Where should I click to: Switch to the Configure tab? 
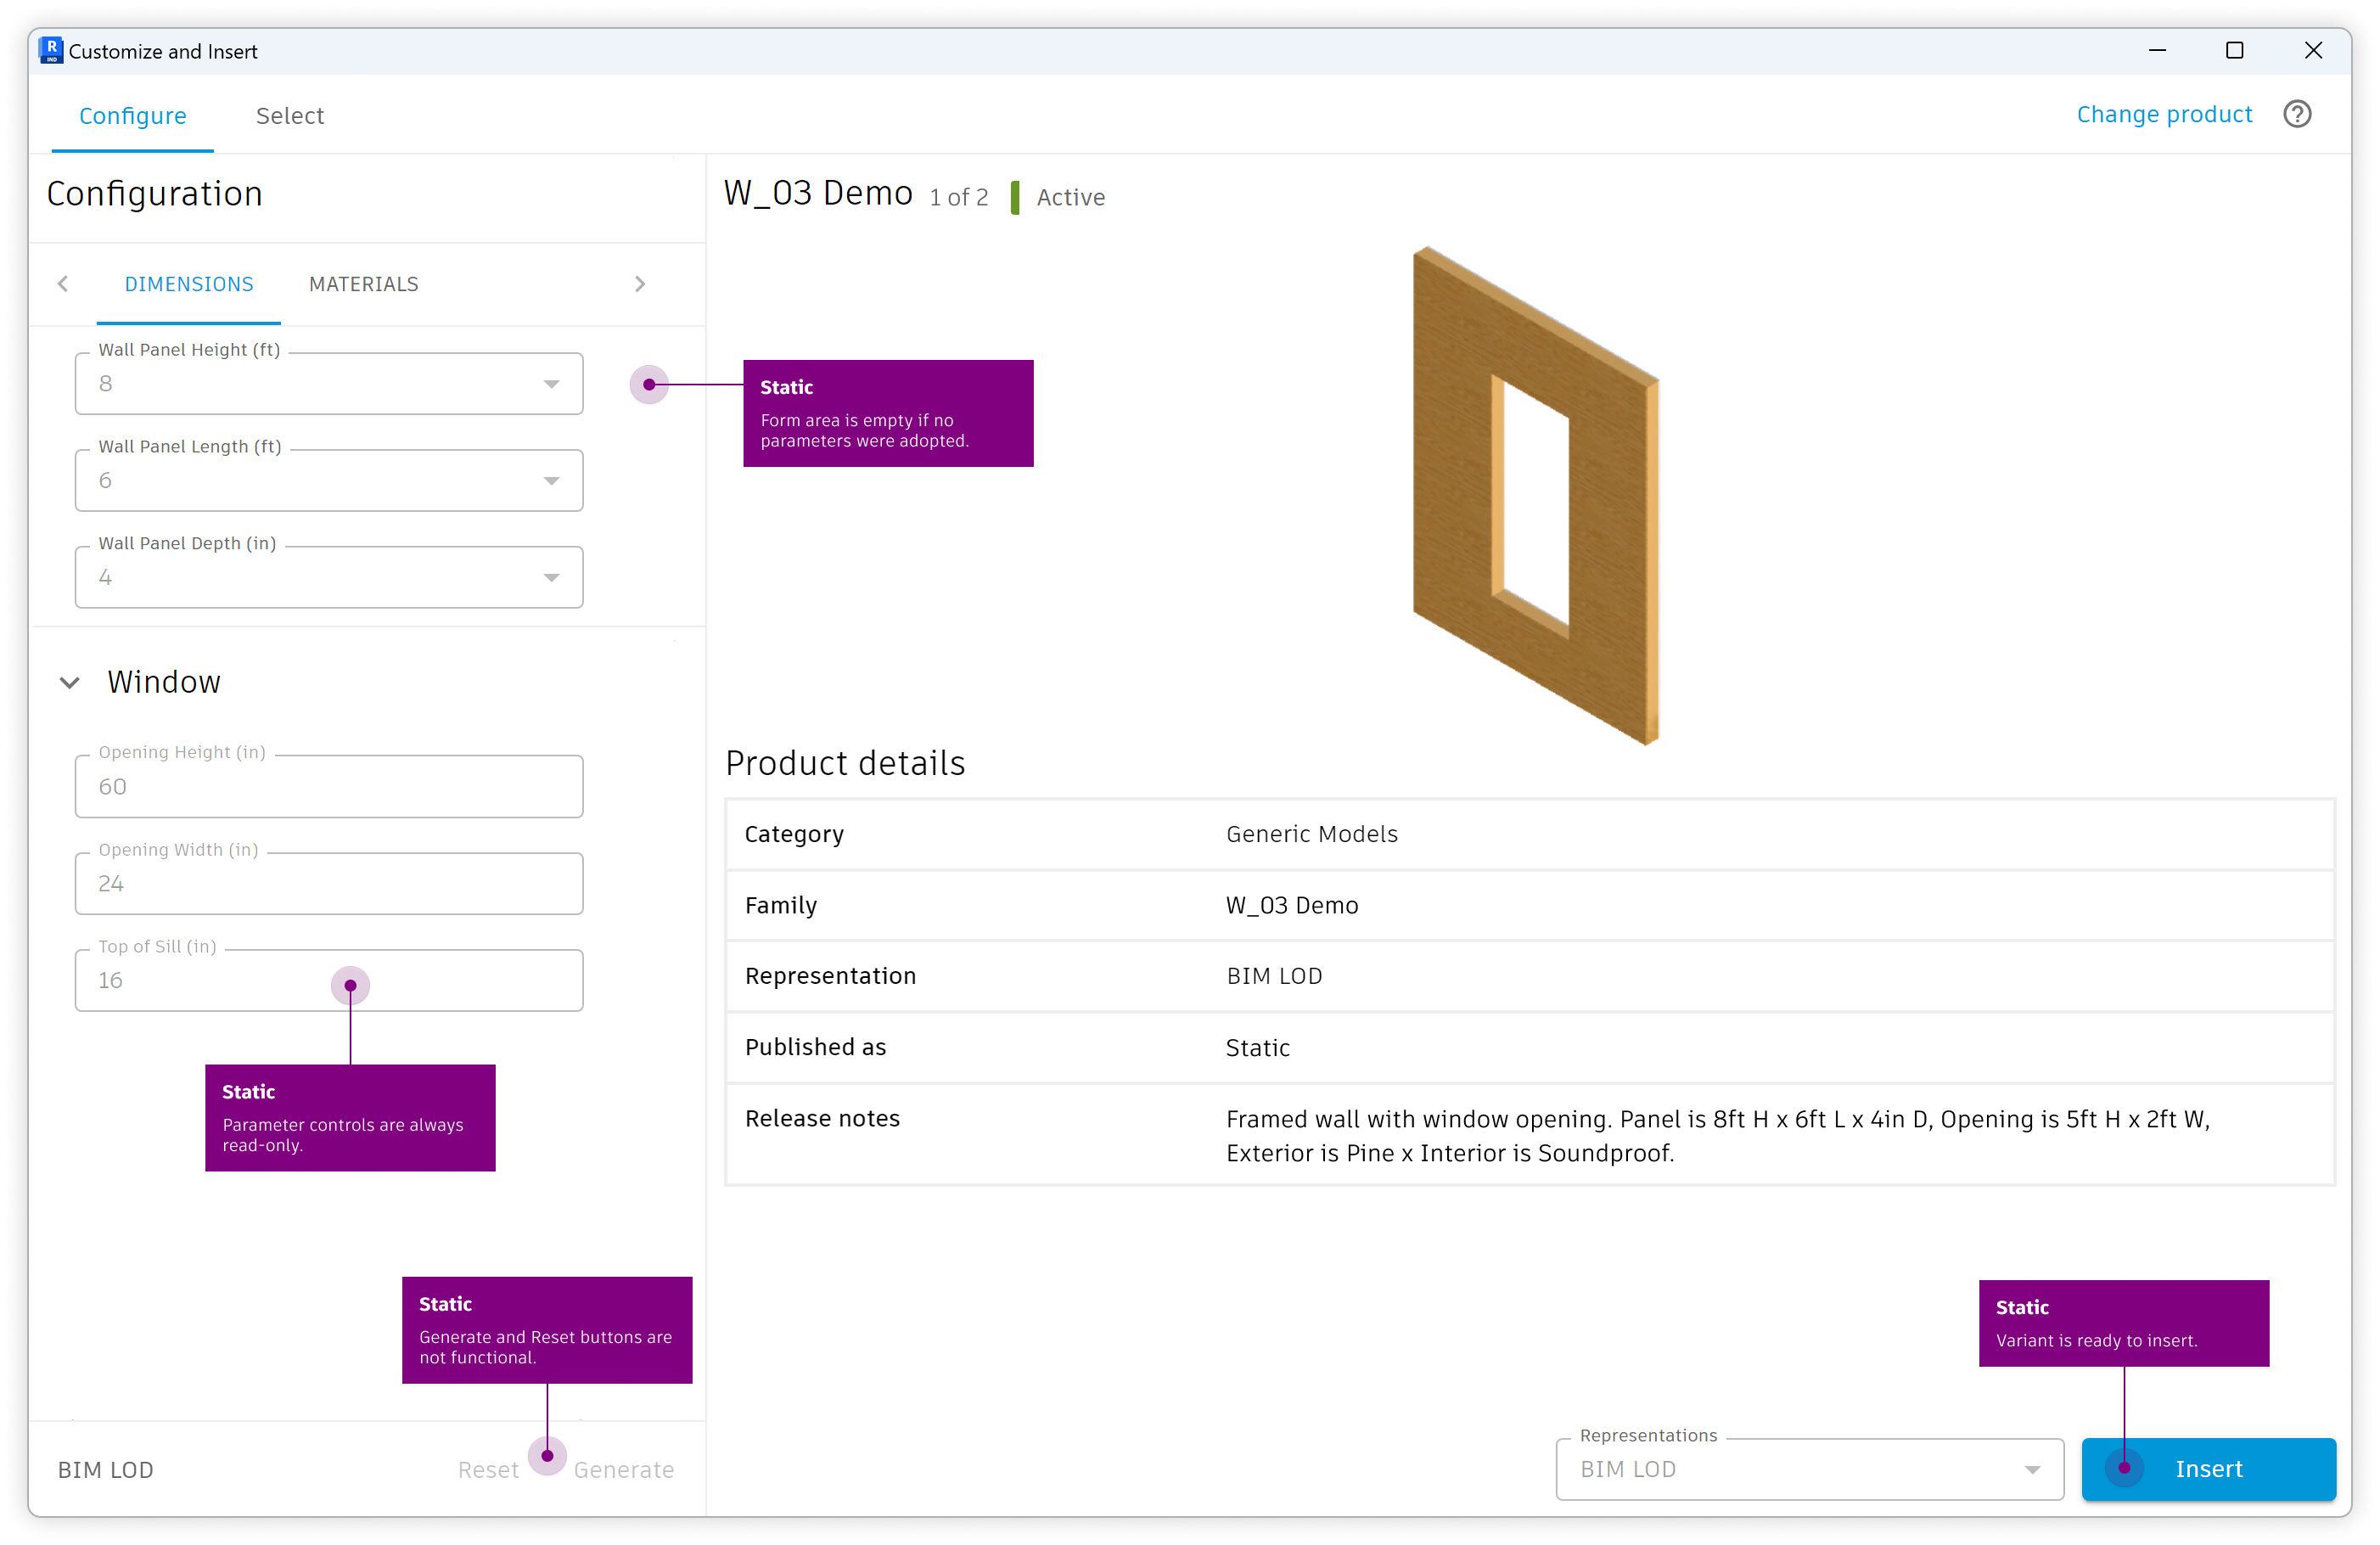coord(132,115)
